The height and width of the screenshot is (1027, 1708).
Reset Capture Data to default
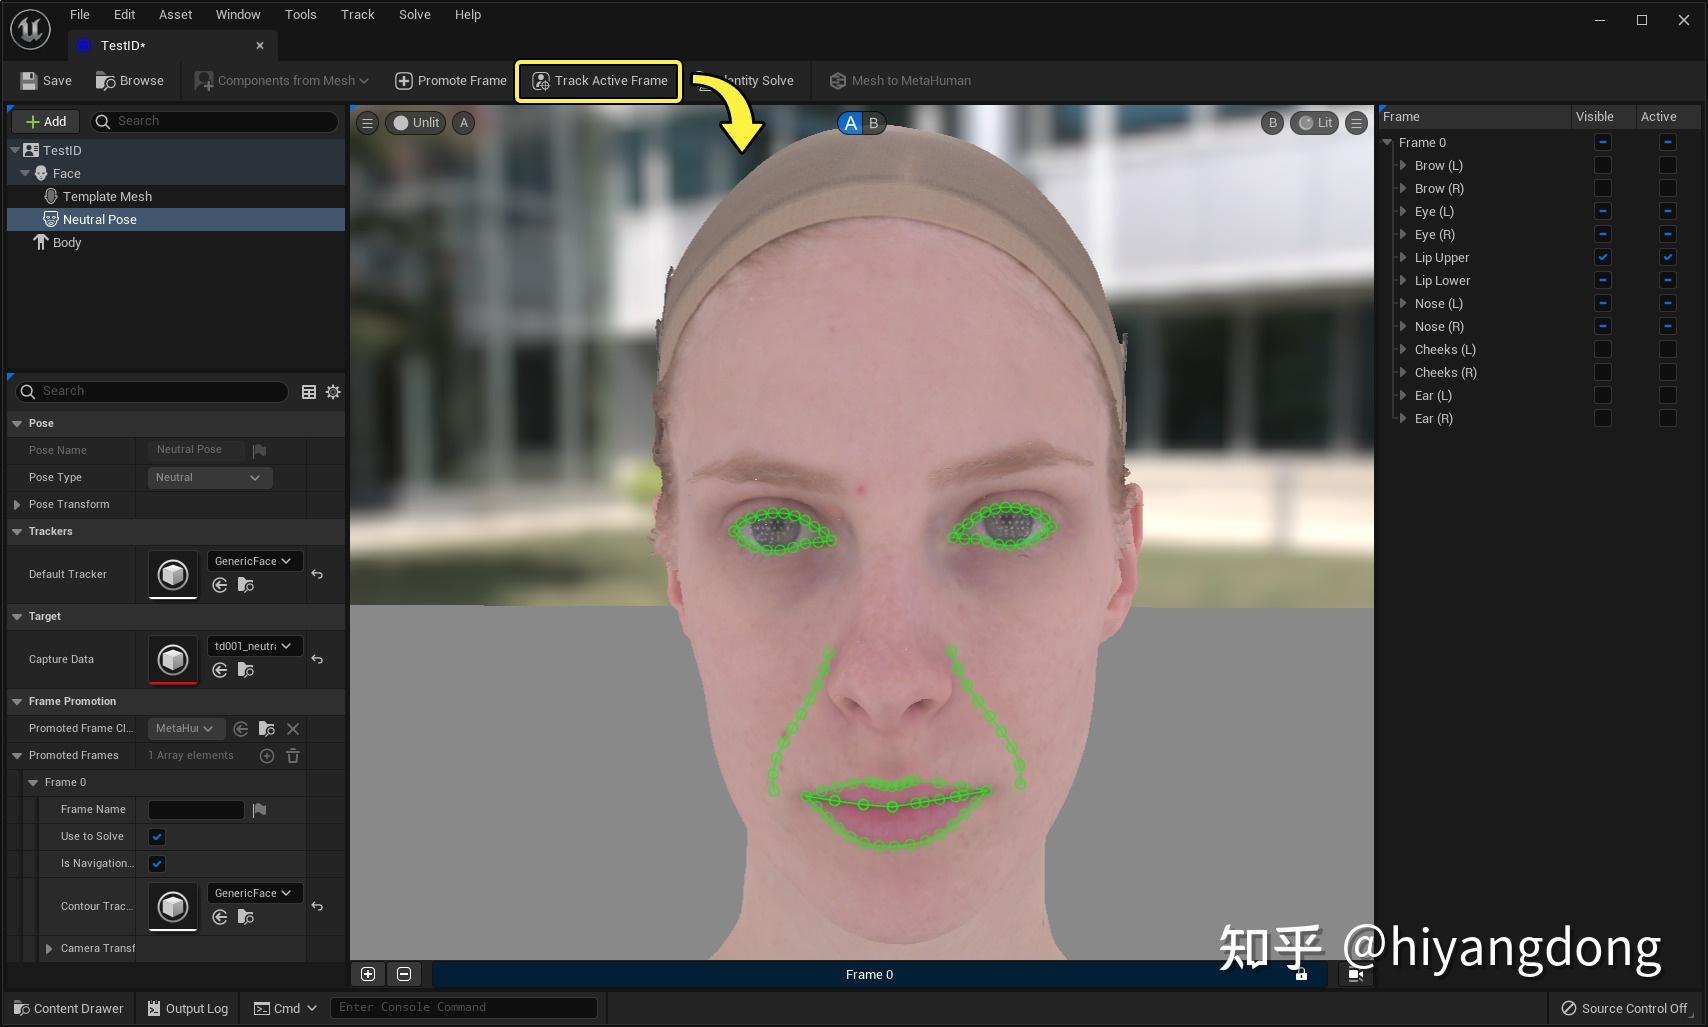[x=317, y=659]
